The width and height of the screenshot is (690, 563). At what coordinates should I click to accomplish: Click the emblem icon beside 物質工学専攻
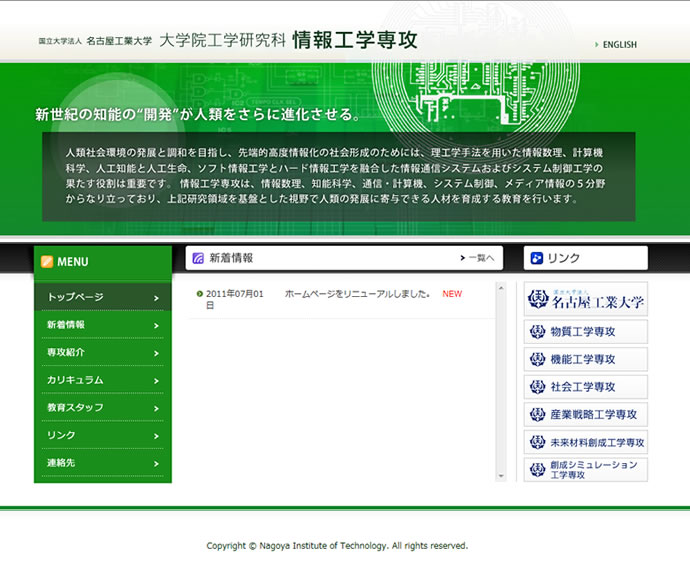point(537,331)
